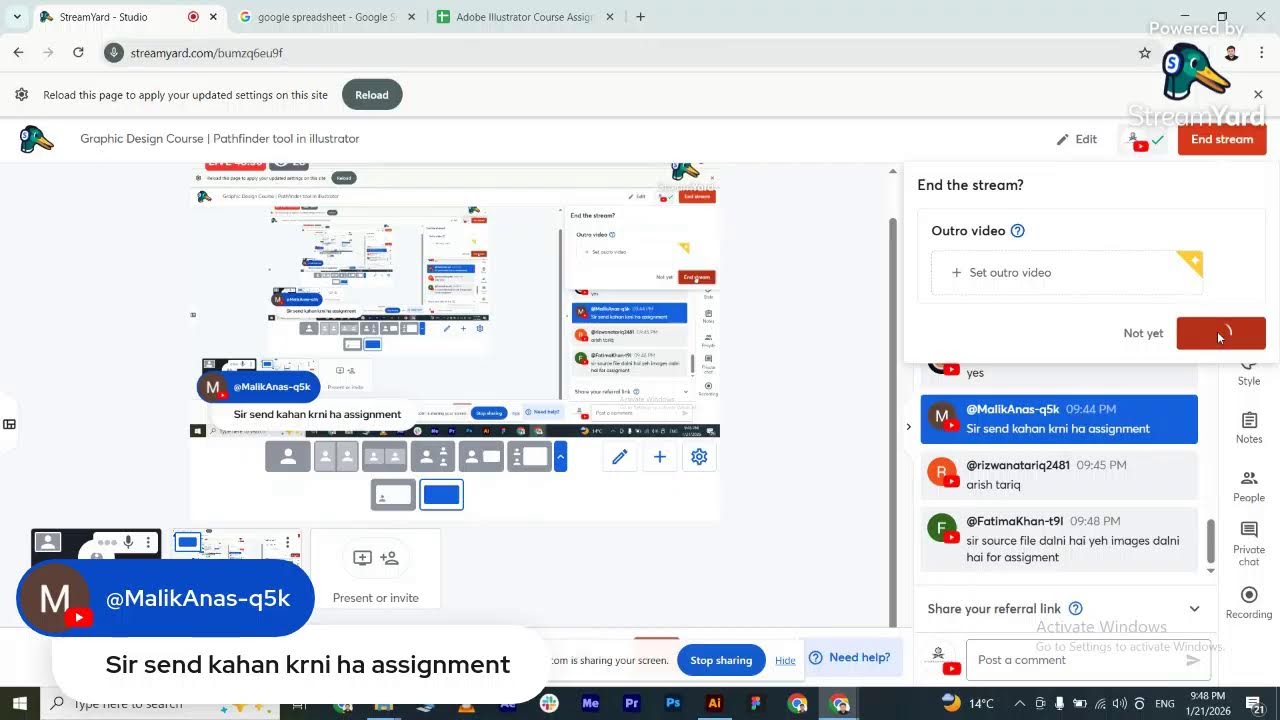Image resolution: width=1280 pixels, height=720 pixels.
Task: Select the solo single-person layout
Action: click(x=288, y=457)
